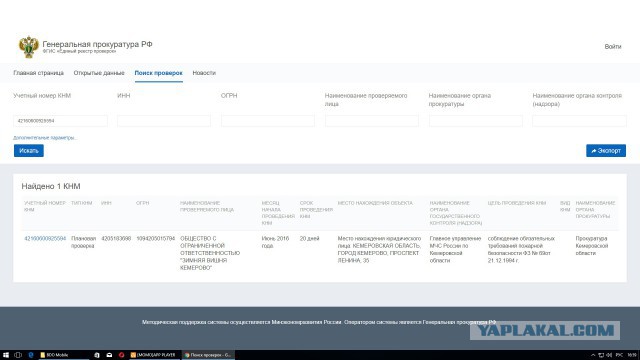Click the Прокуратура Кемеровской области cell
Image resolution: width=640 pixels, height=360 pixels.
pyautogui.click(x=592, y=246)
